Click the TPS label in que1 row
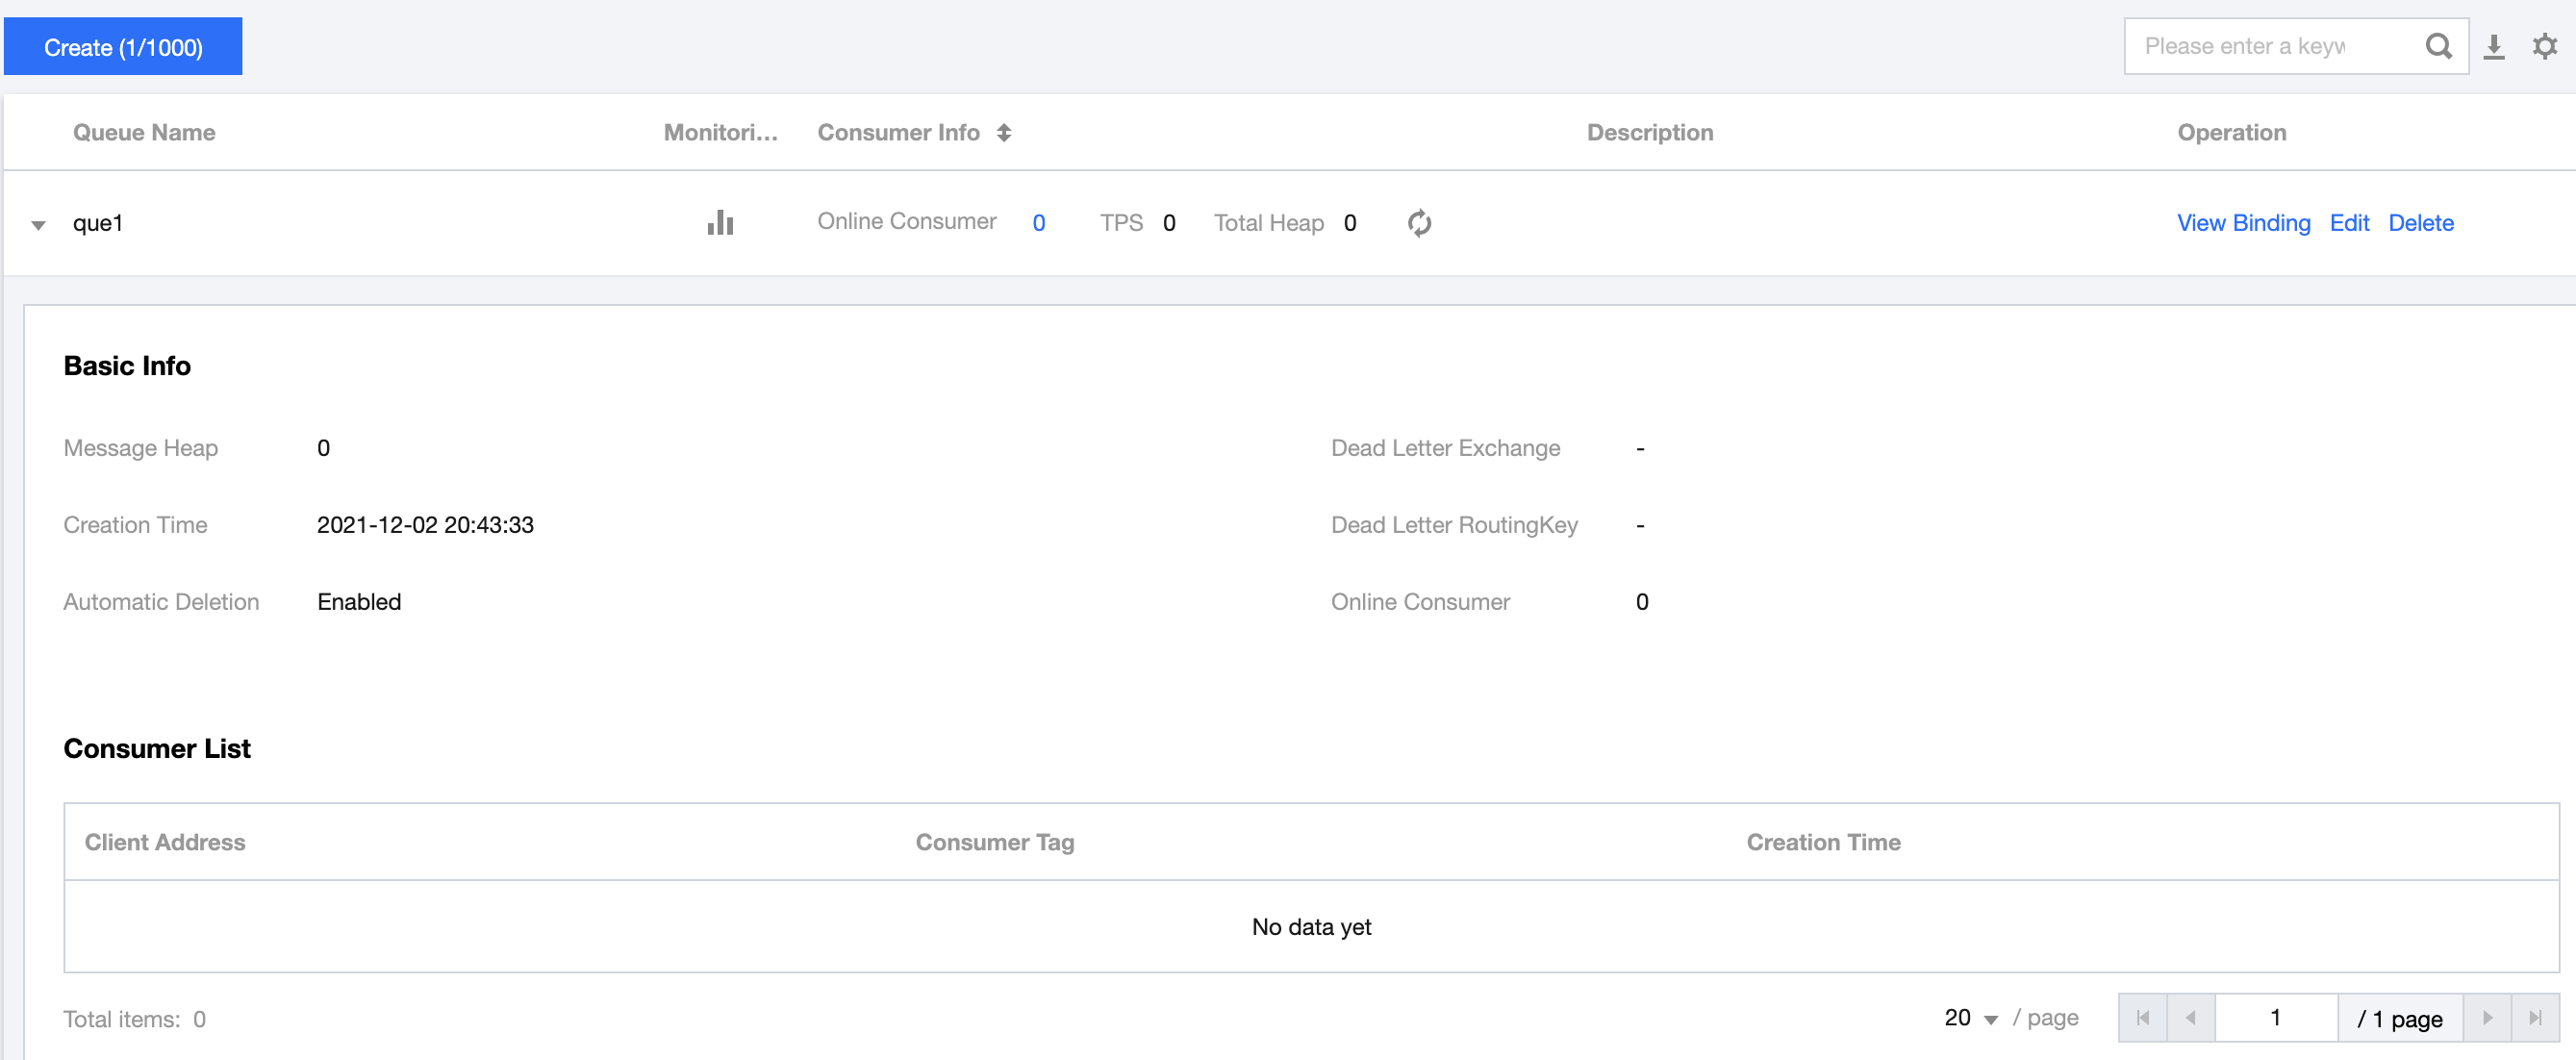 point(1121,223)
